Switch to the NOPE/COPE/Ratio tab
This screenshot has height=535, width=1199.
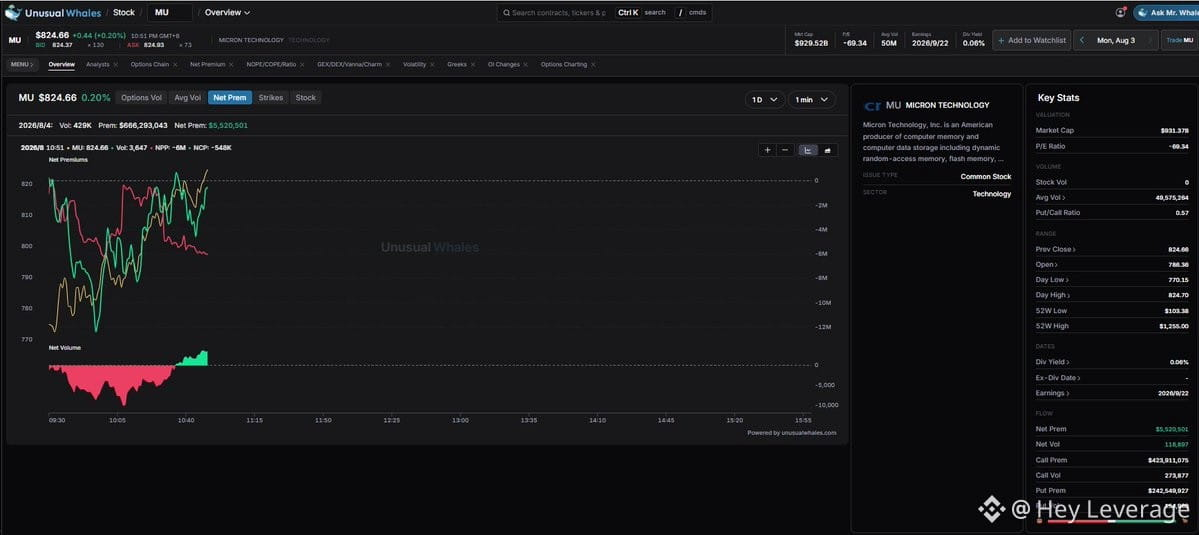pyautogui.click(x=271, y=65)
